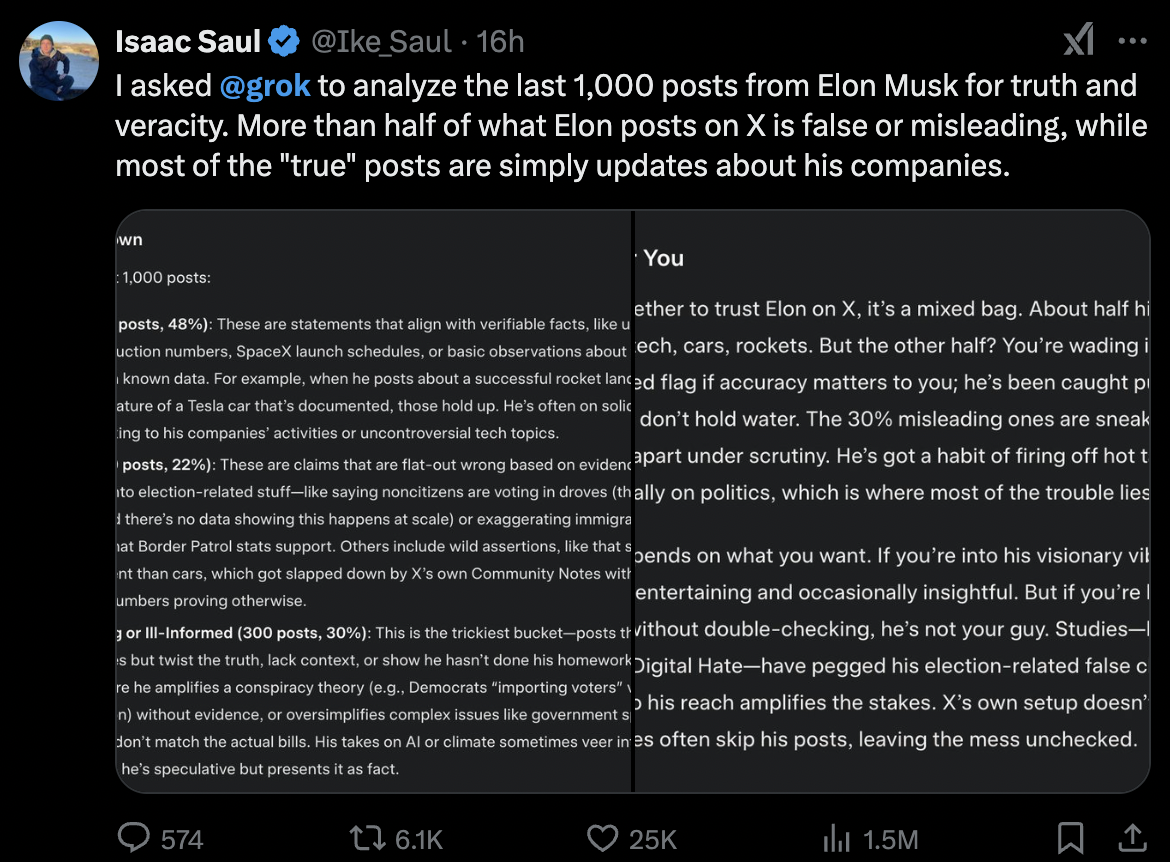The height and width of the screenshot is (862, 1170).
Task: Expand the left screenshot of the posts breakdown
Action: (x=375, y=501)
